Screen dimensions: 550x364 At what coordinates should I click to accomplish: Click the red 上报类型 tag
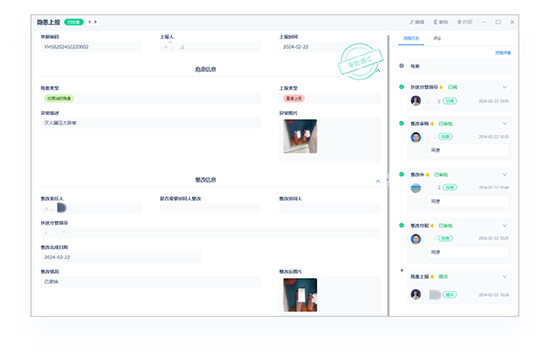(294, 99)
